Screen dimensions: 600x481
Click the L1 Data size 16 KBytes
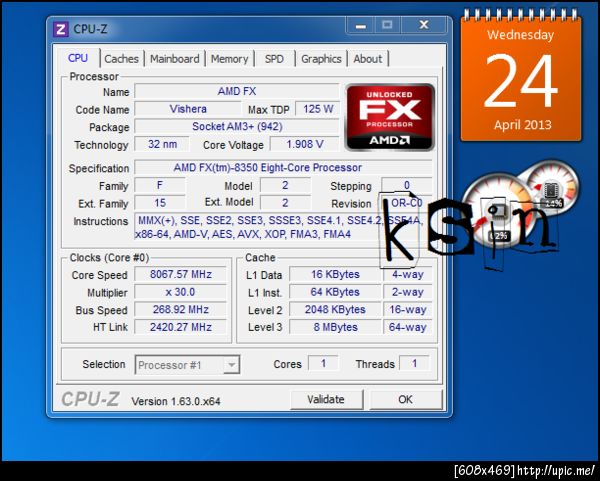pos(335,274)
